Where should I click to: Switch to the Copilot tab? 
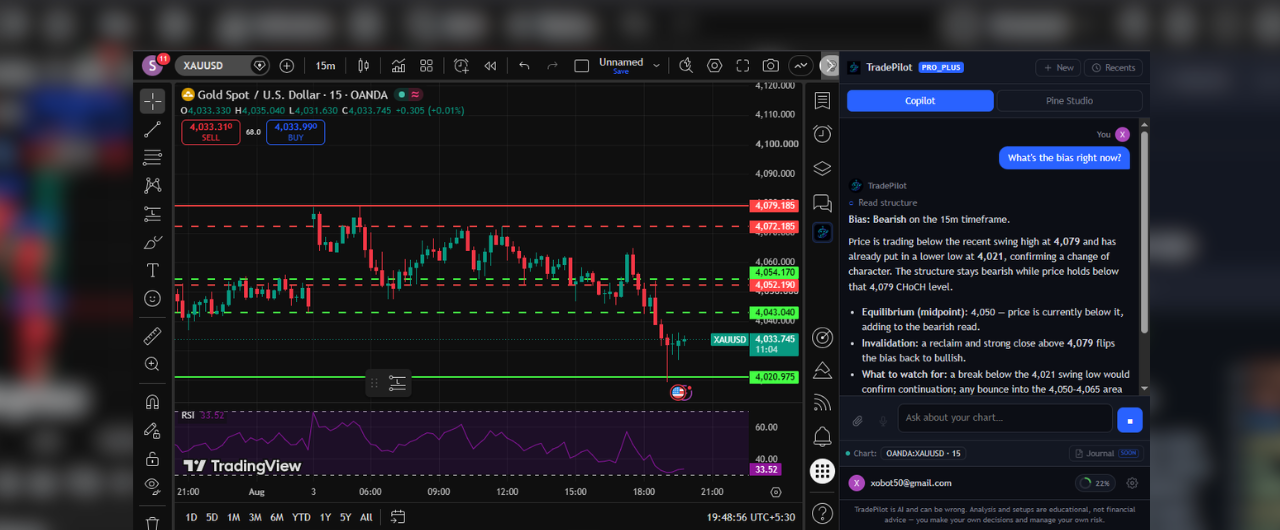pos(920,100)
